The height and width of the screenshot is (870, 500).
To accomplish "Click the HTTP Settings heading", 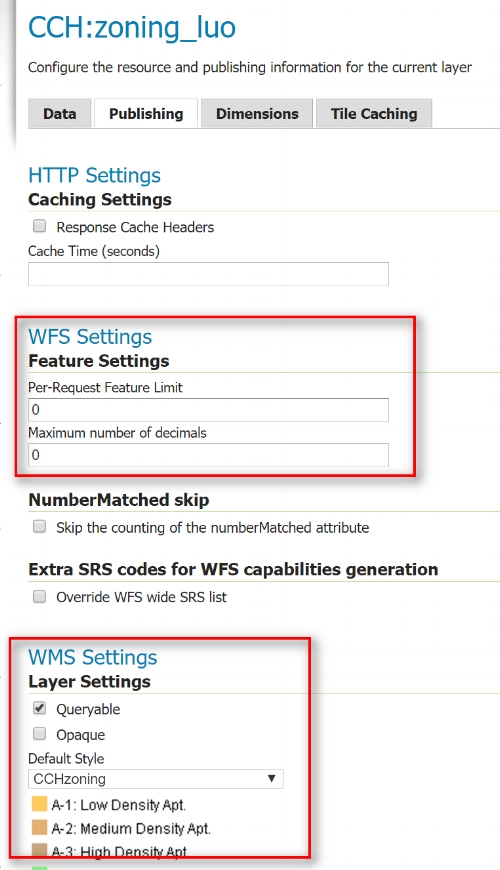I will click(x=94, y=175).
